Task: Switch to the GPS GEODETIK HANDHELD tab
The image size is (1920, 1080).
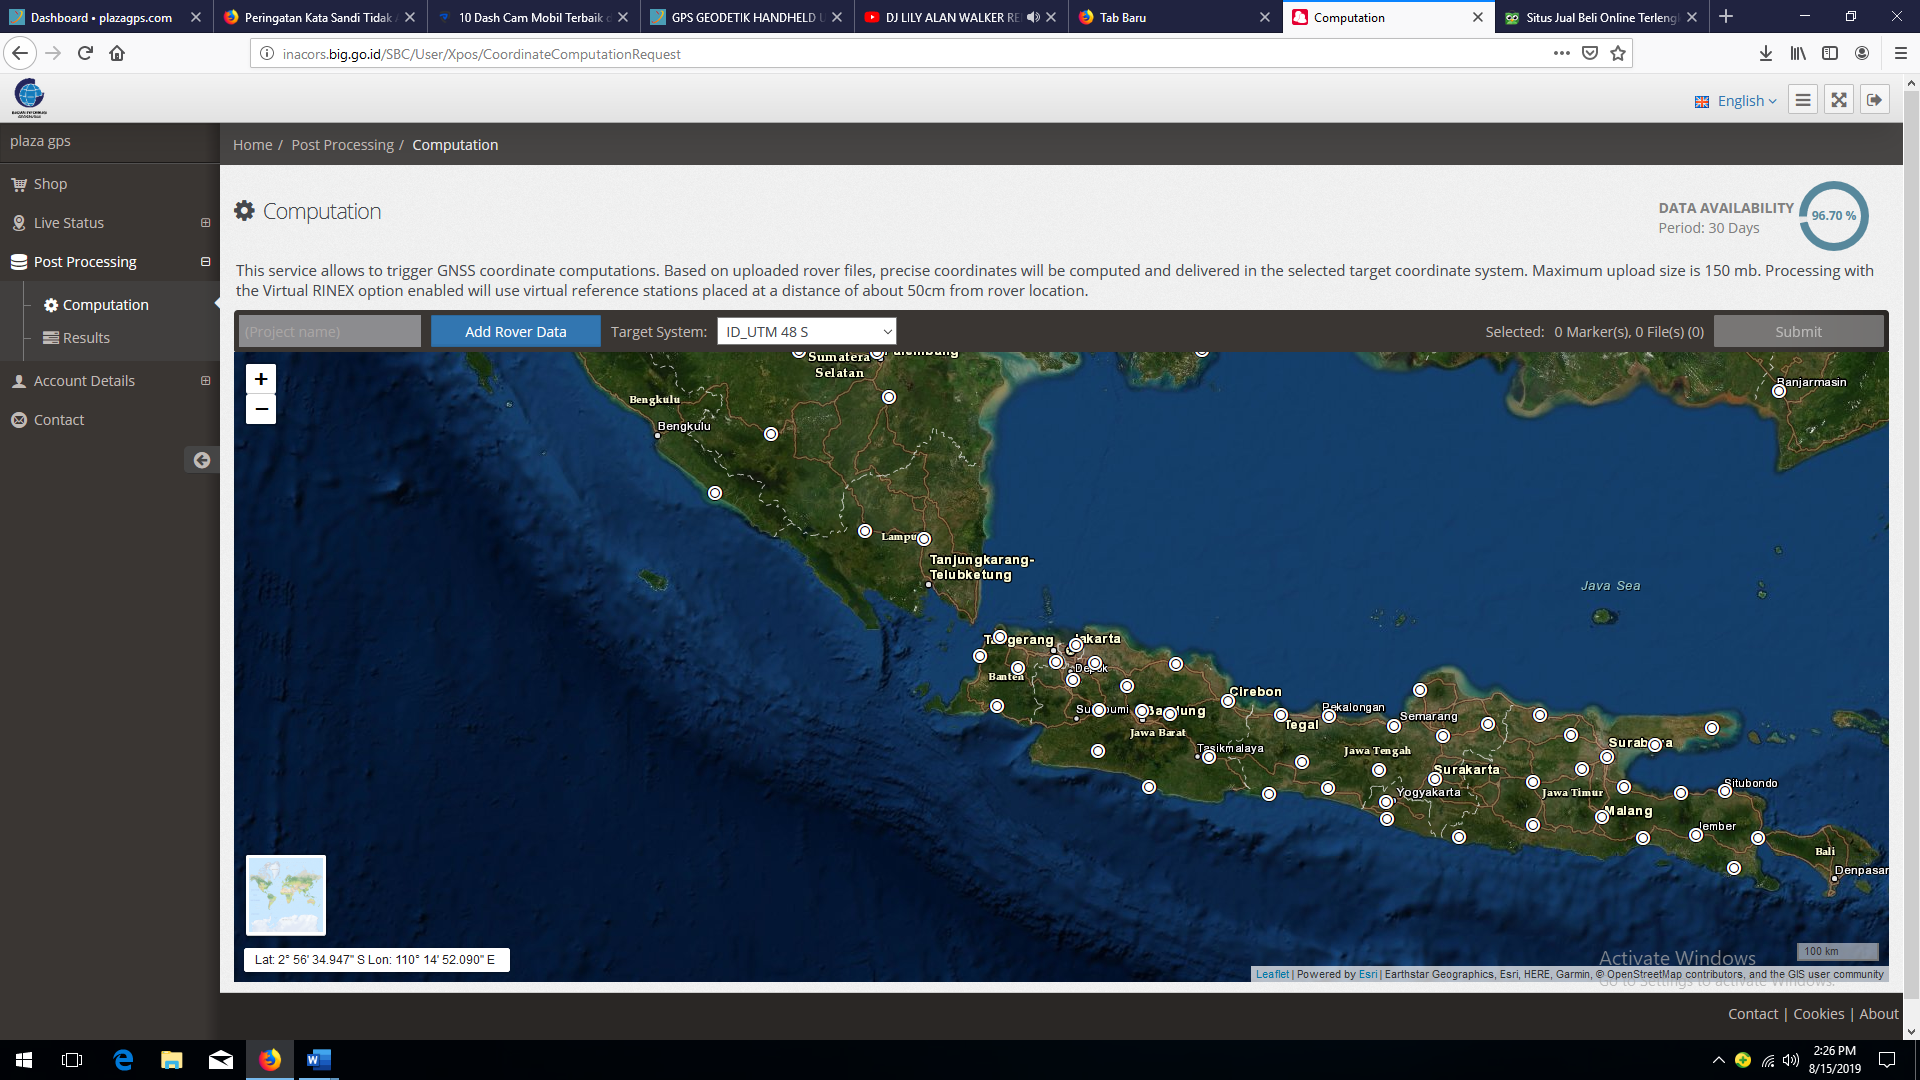Action: tap(745, 17)
